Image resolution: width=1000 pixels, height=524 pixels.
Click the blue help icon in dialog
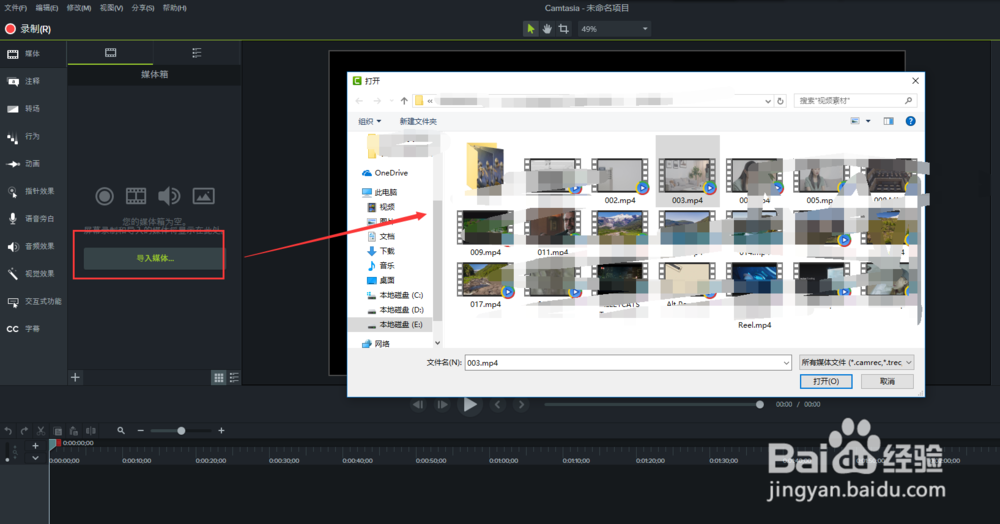click(x=910, y=121)
